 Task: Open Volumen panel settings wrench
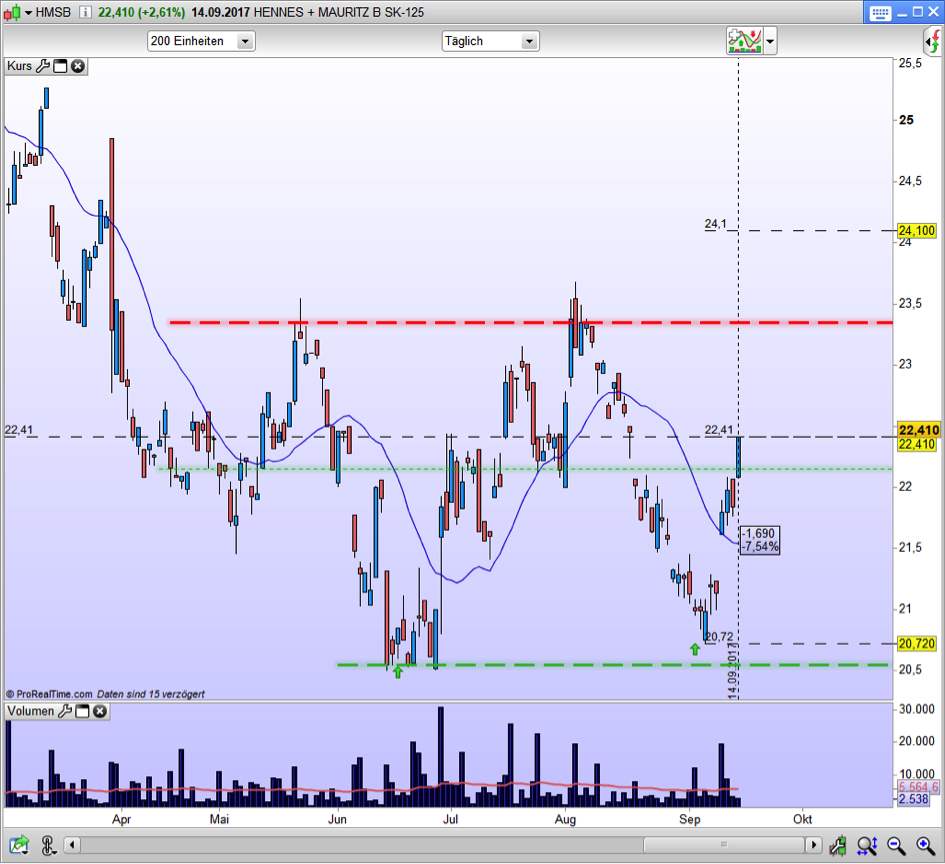[x=64, y=711]
